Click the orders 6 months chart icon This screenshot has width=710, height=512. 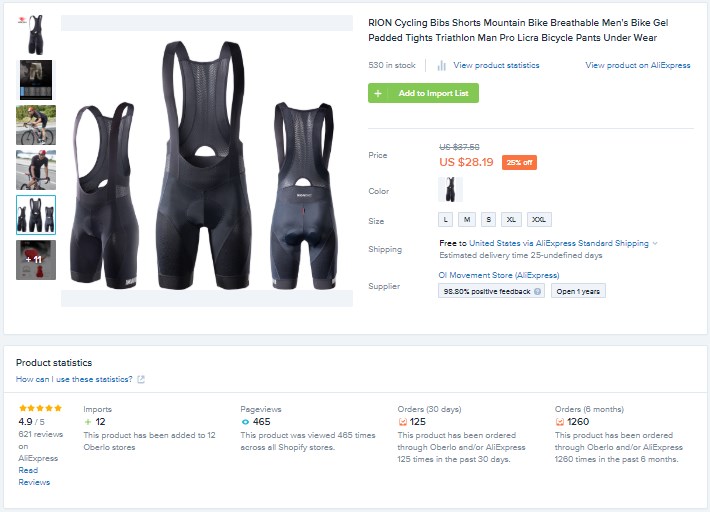click(560, 422)
